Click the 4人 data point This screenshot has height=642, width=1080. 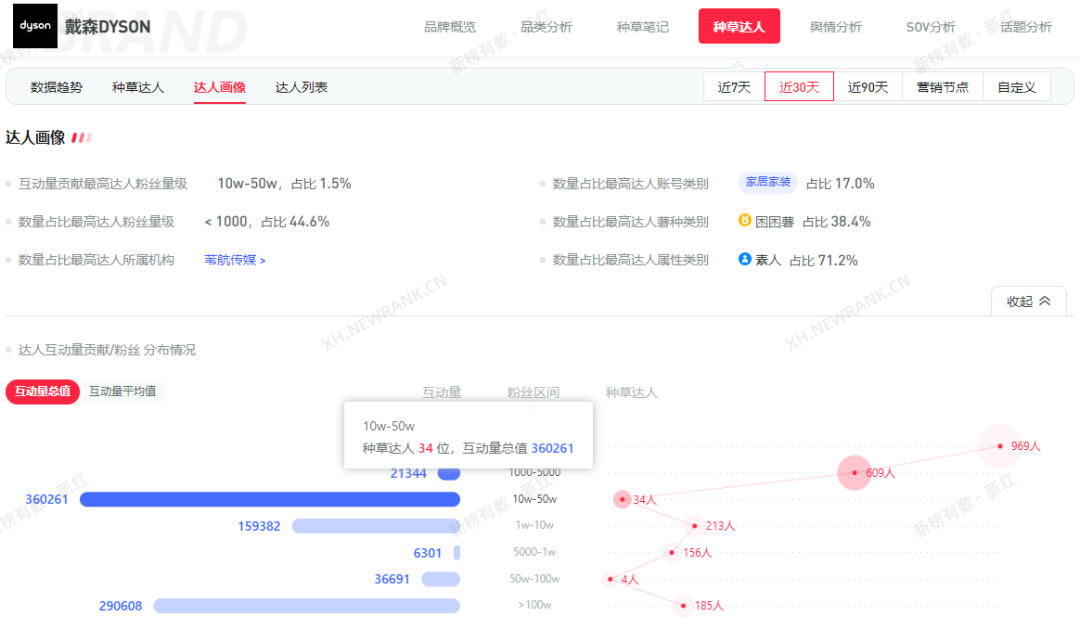(x=610, y=579)
